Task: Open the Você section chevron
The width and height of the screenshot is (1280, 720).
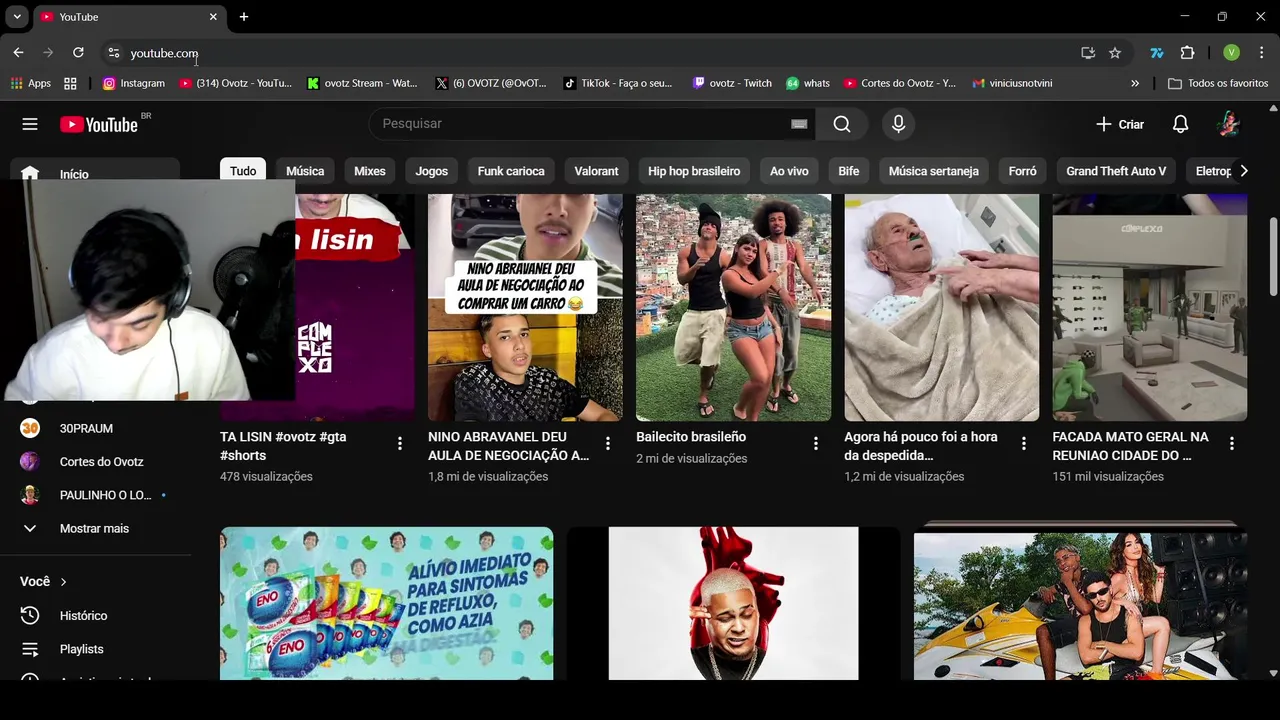Action: 63,582
